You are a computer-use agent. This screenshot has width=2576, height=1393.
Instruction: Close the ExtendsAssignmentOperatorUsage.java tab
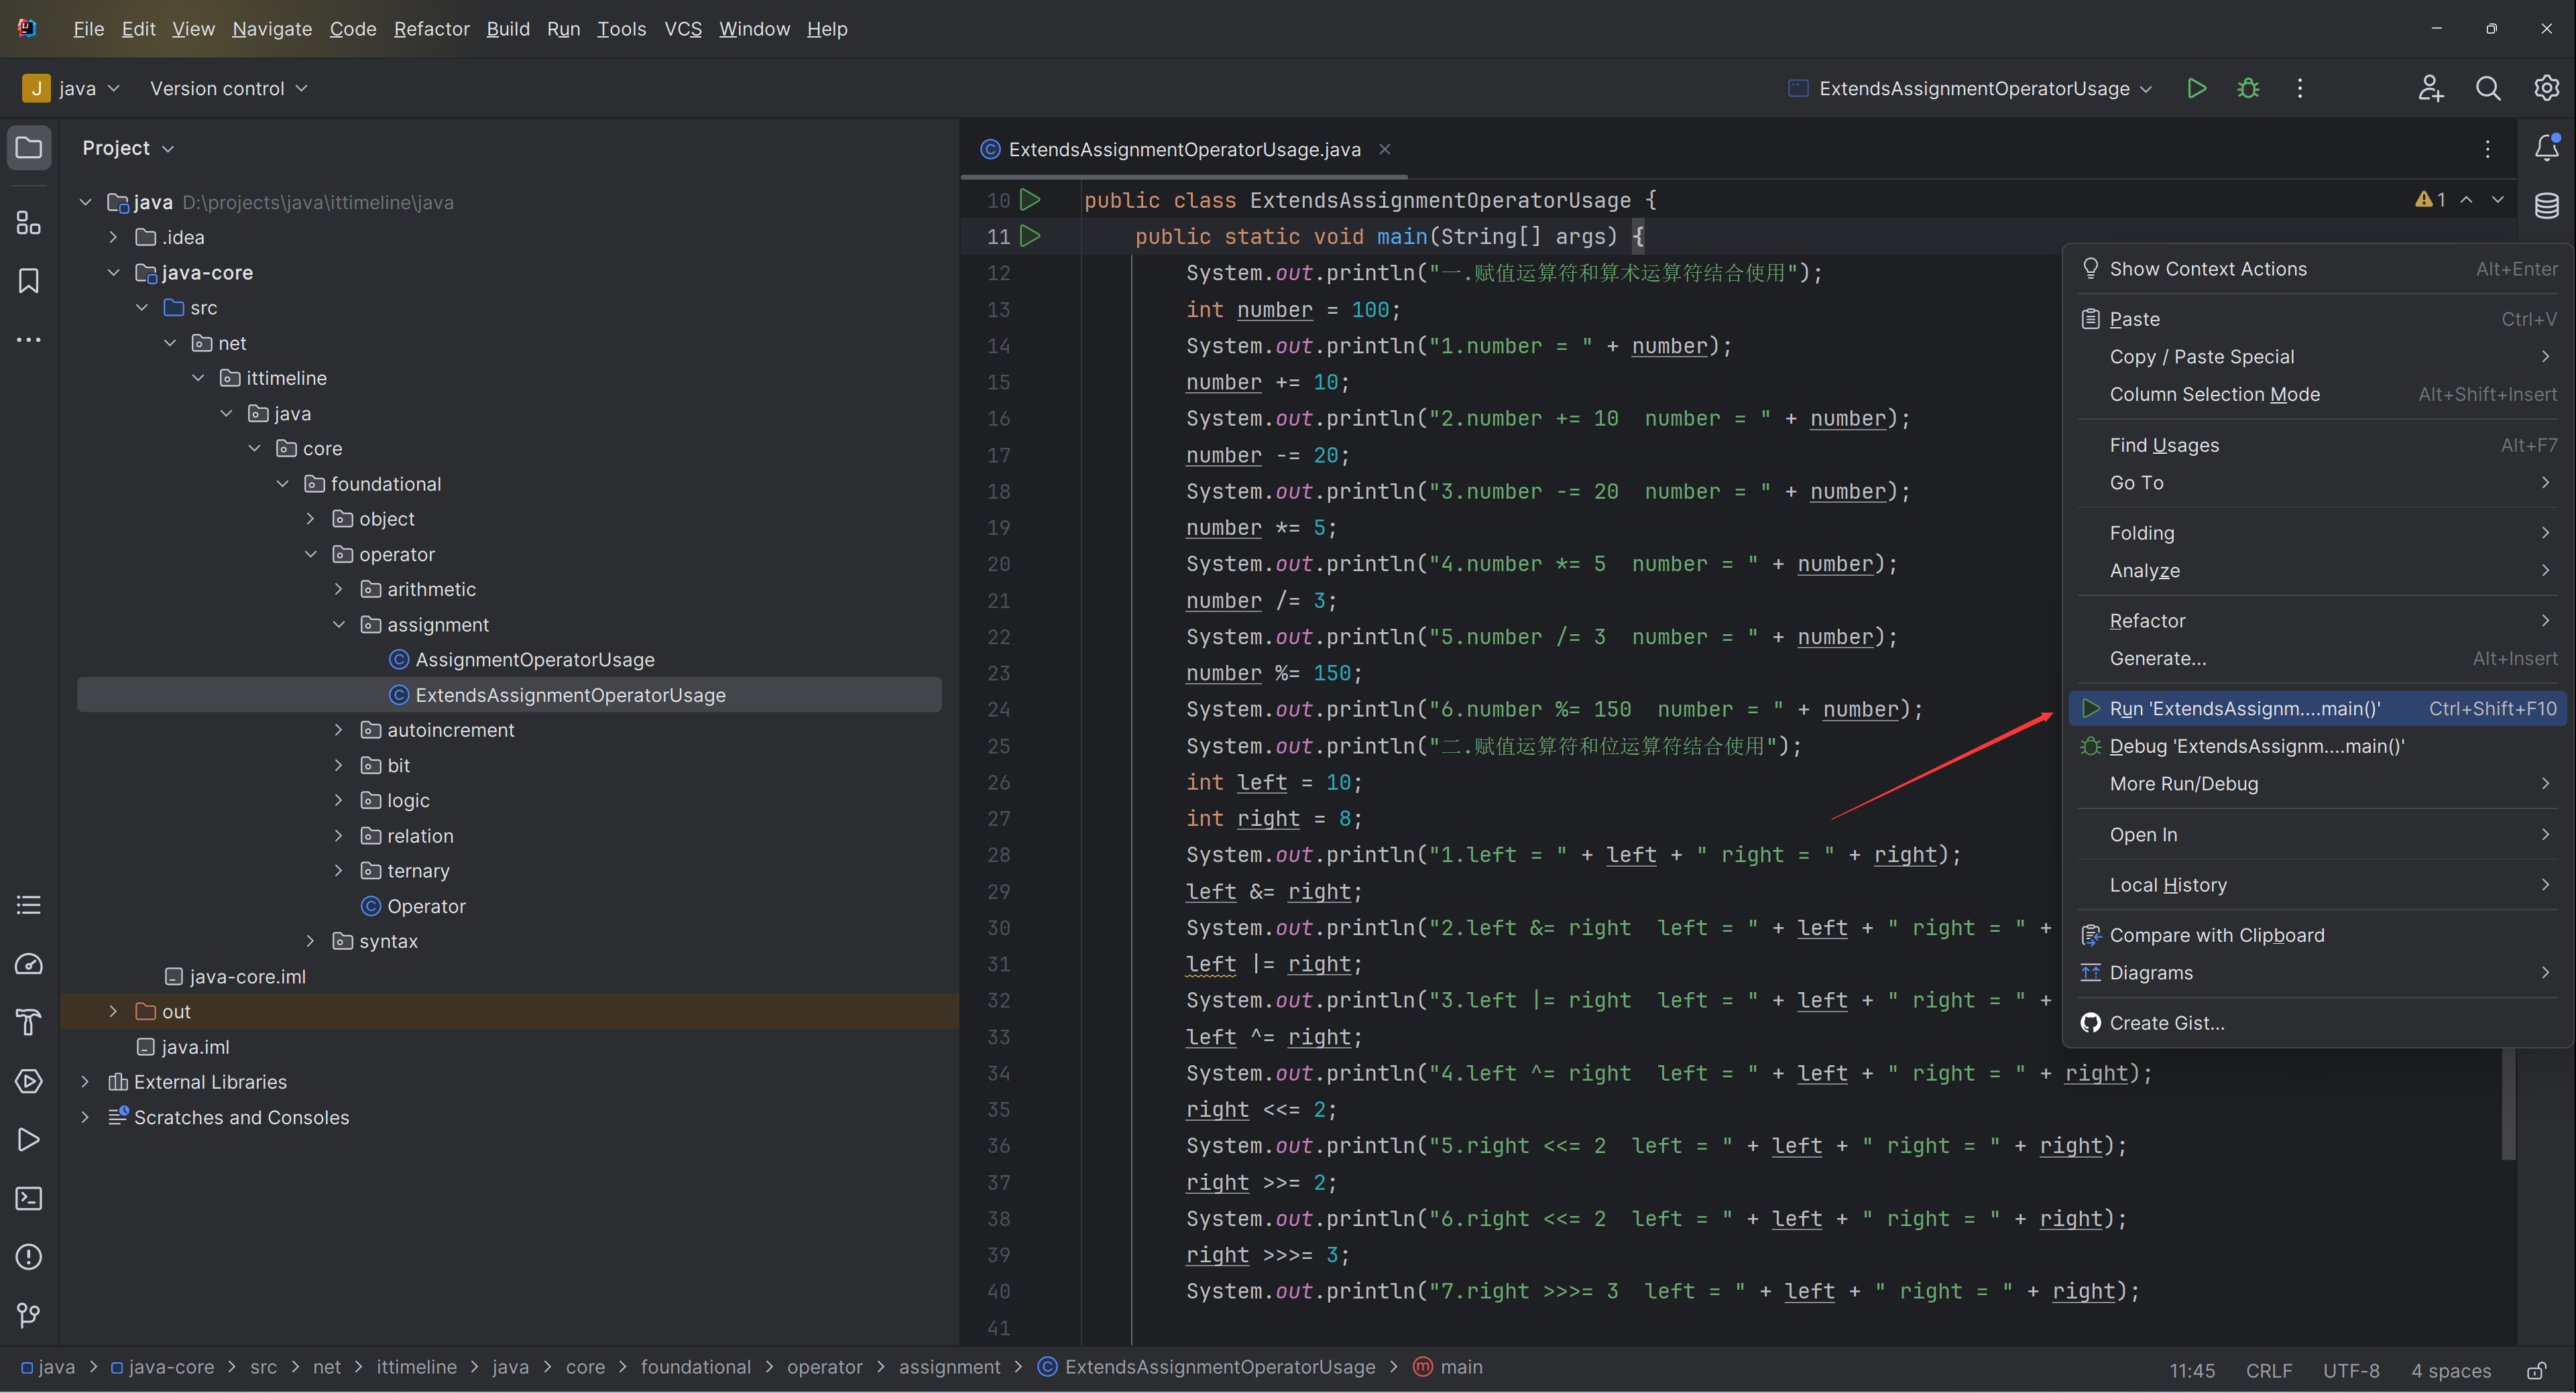click(1385, 149)
